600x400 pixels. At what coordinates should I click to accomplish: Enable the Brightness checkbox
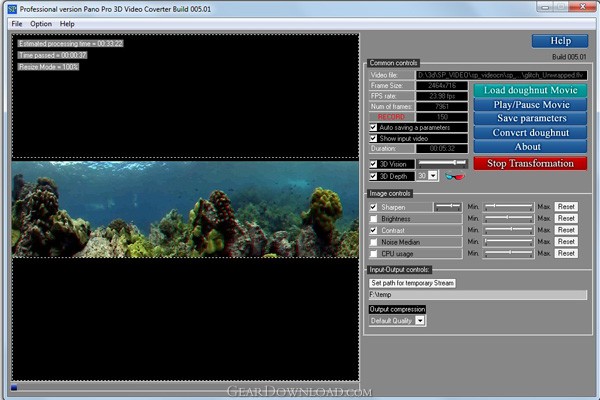(373, 219)
